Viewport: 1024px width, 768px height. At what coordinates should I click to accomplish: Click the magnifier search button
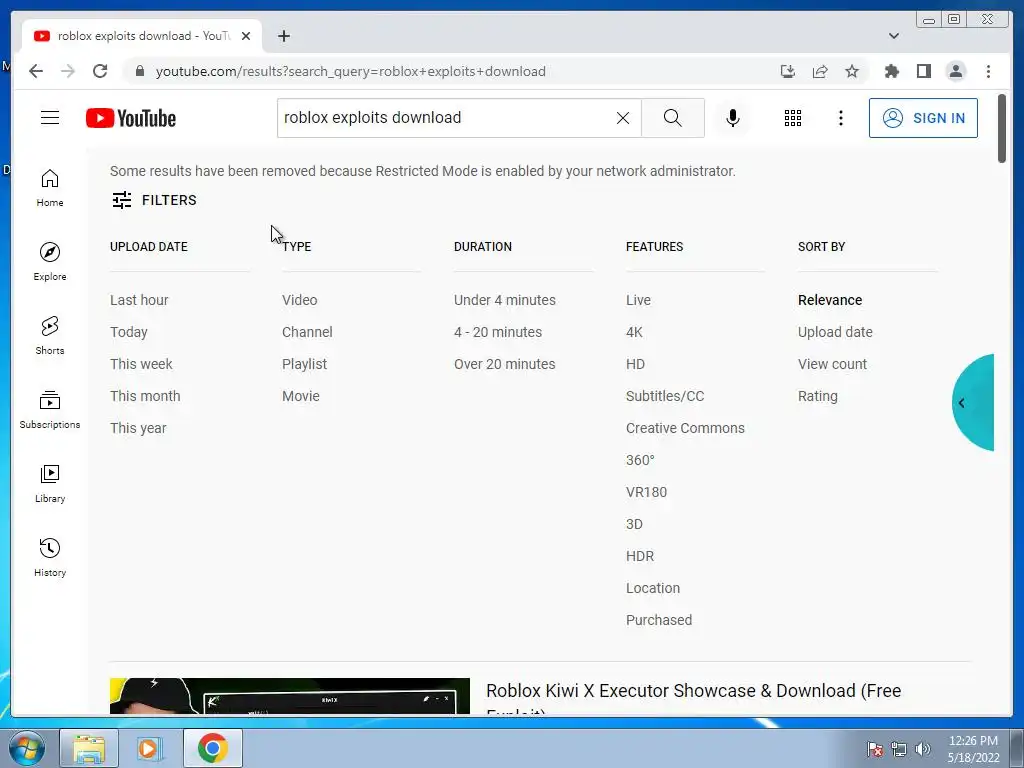(x=673, y=118)
